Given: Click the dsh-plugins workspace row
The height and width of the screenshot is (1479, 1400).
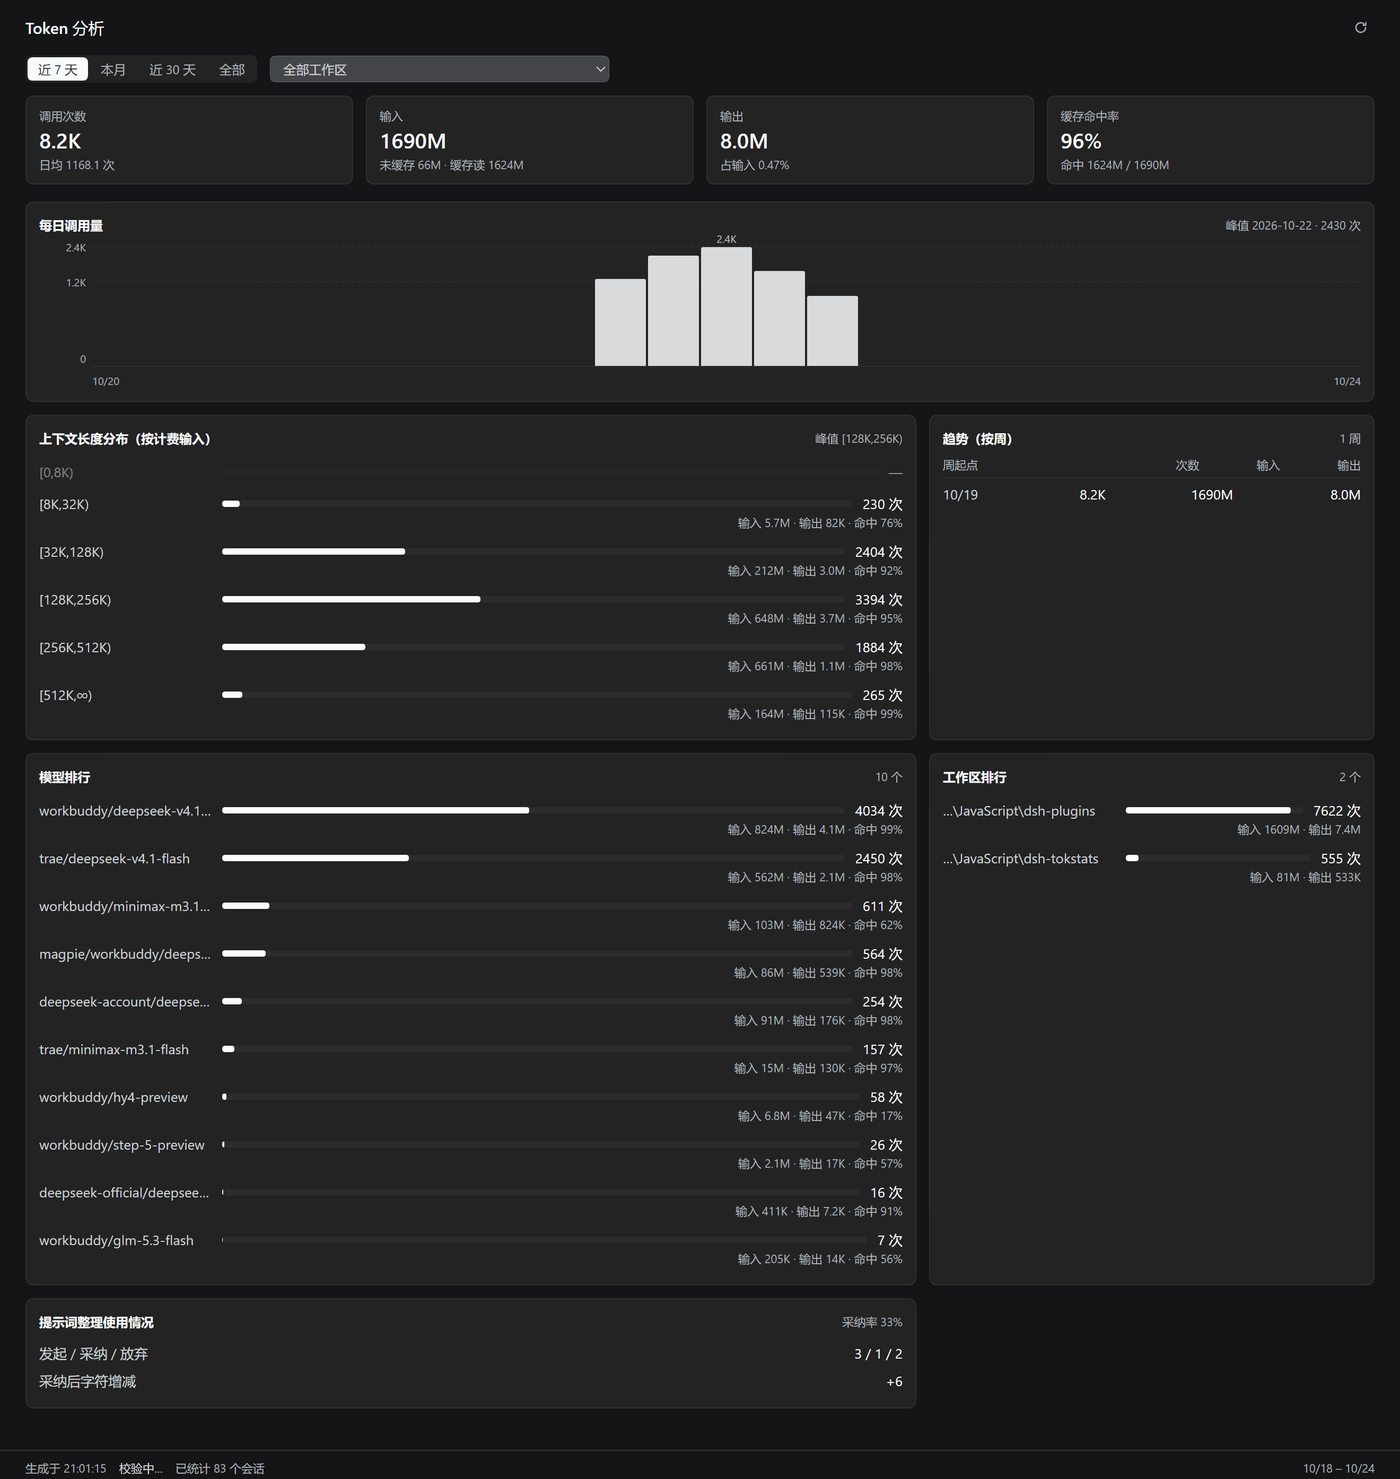Looking at the screenshot, I should pos(1151,820).
